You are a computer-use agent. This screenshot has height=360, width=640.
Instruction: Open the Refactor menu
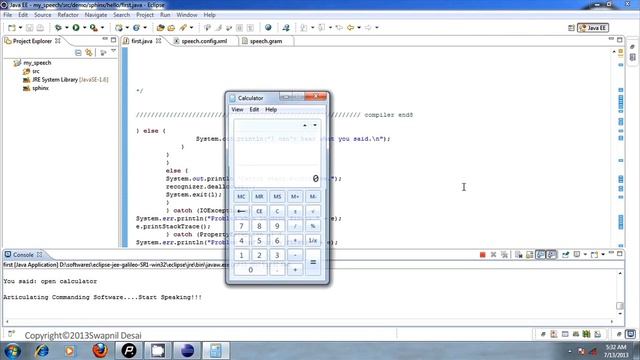click(68, 15)
